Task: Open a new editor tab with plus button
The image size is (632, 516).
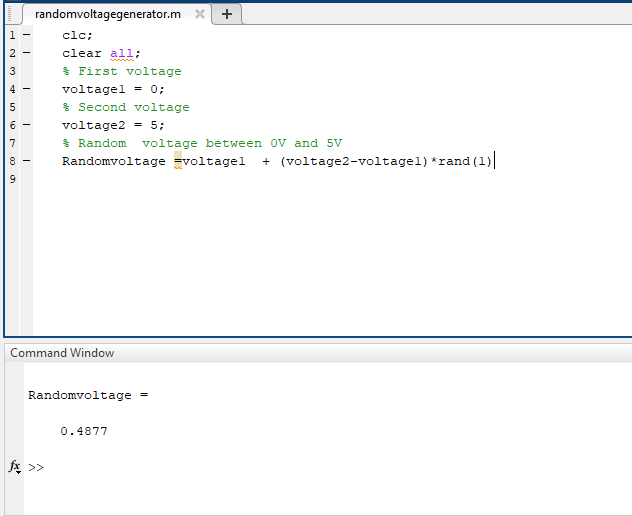Action: [227, 14]
